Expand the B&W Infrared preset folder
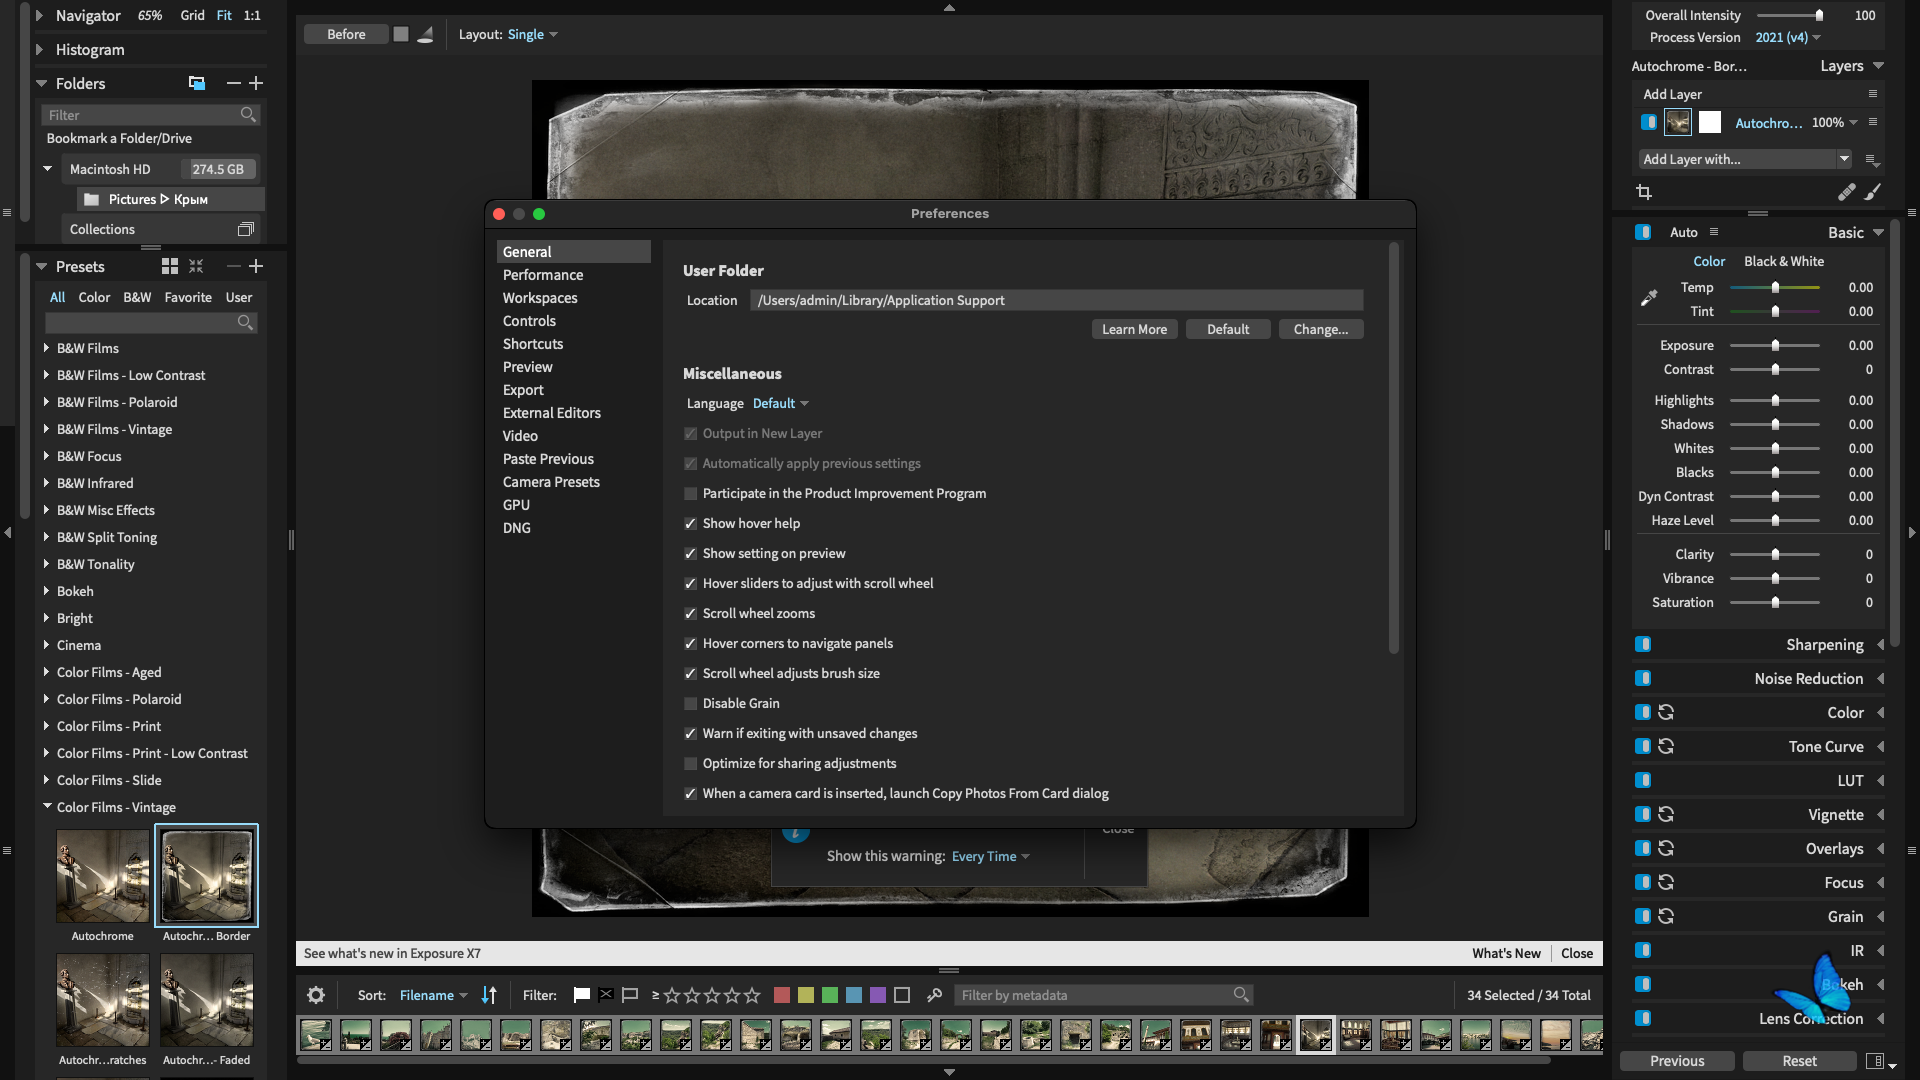The height and width of the screenshot is (1080, 1920). click(x=46, y=483)
